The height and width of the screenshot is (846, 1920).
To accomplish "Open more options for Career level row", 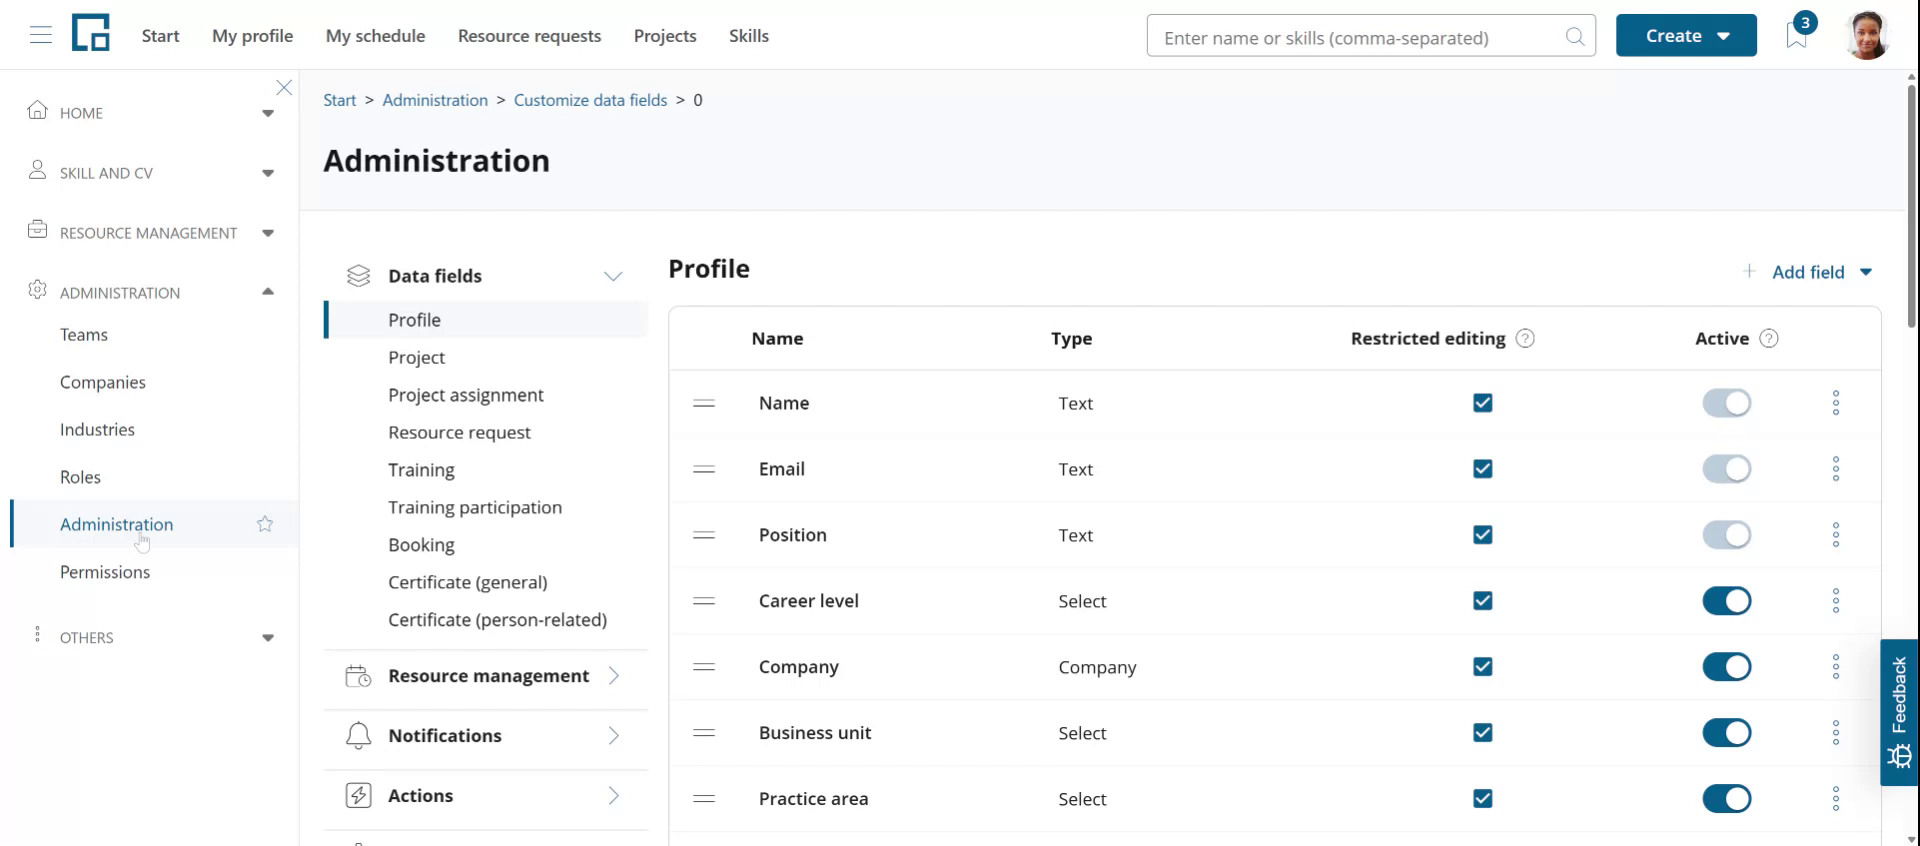I will pos(1836,601).
